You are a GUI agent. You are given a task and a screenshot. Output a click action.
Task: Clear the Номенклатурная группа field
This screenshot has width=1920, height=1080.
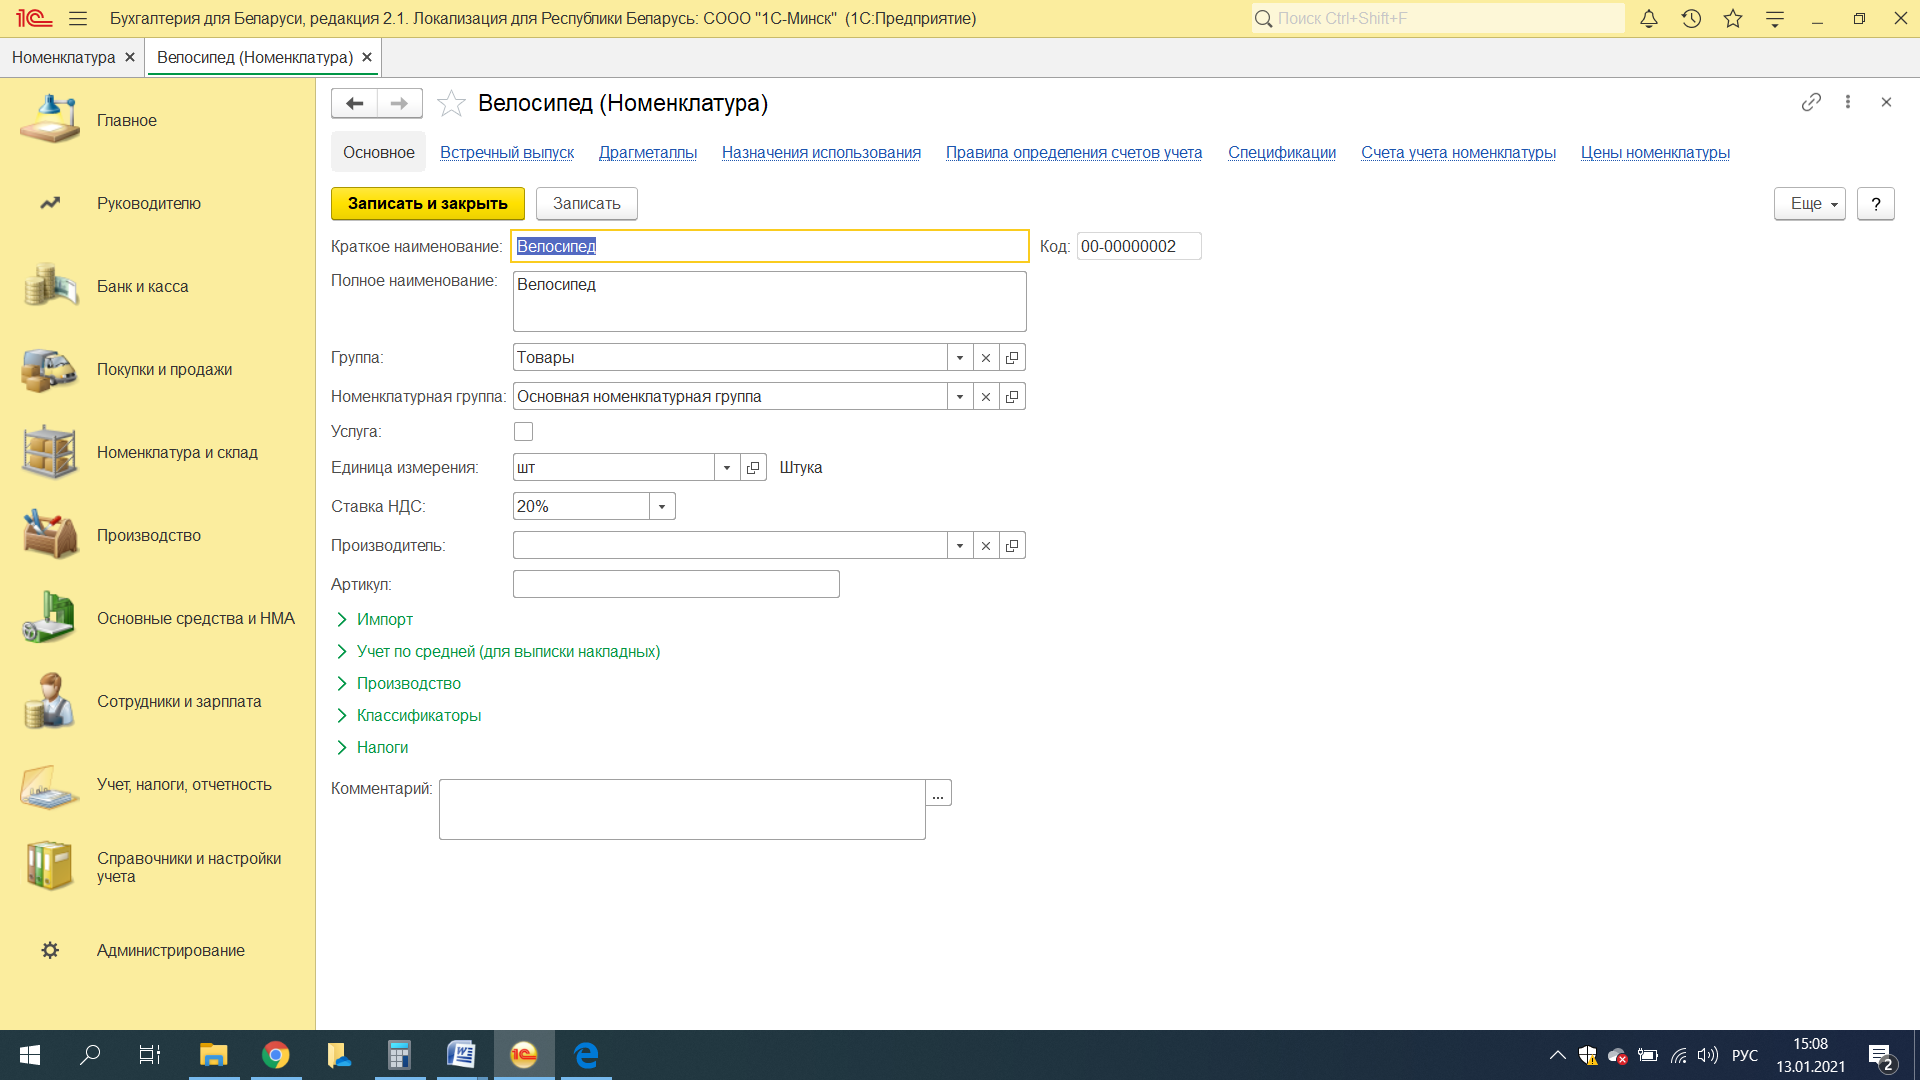tap(986, 396)
